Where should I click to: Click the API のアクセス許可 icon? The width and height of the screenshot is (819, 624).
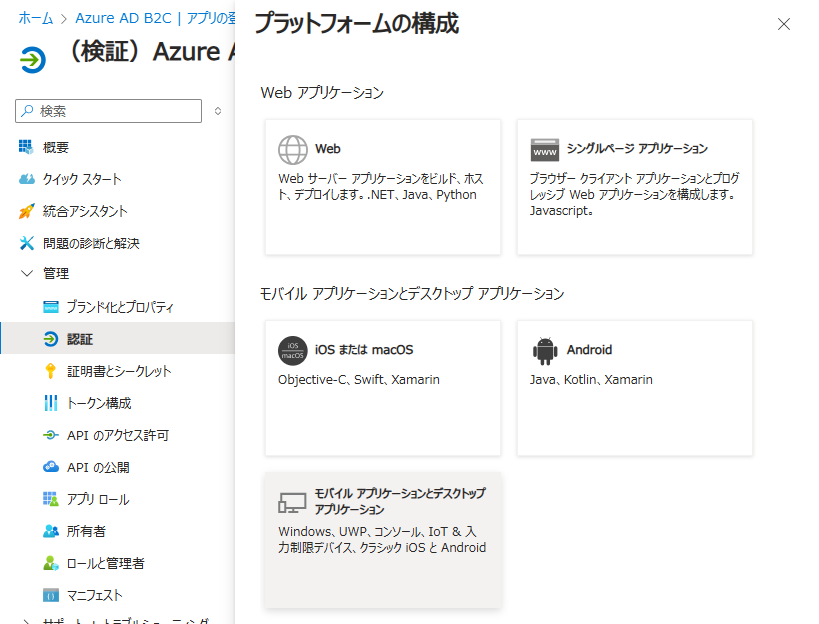pos(51,435)
